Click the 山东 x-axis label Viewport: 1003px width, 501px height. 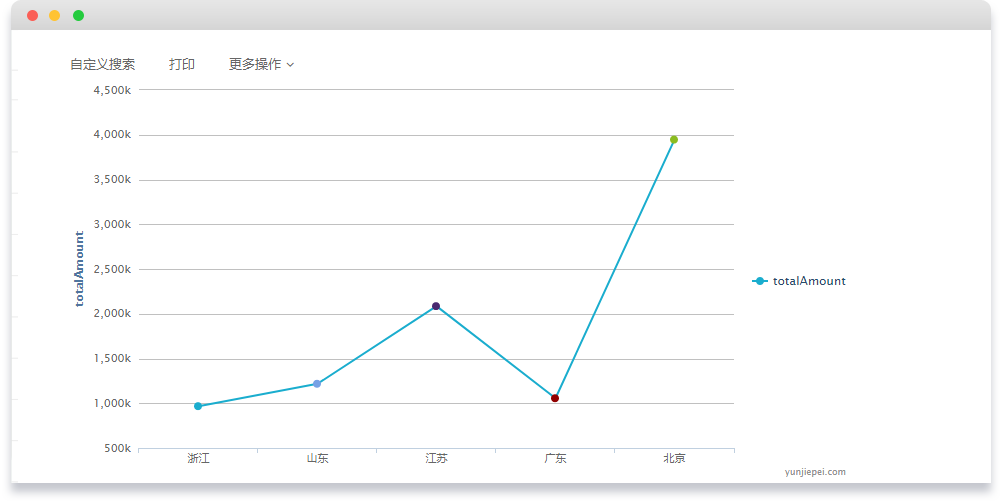pyautogui.click(x=317, y=459)
